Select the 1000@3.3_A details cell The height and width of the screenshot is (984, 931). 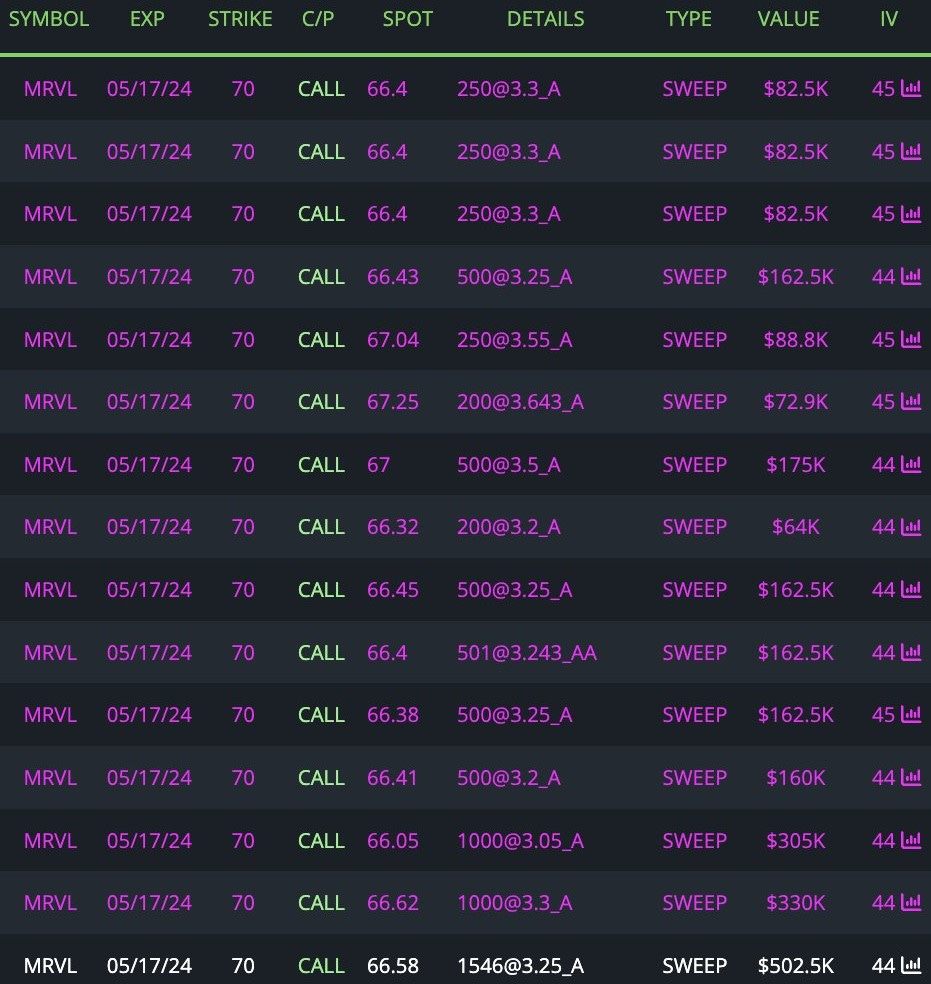pyautogui.click(x=514, y=902)
